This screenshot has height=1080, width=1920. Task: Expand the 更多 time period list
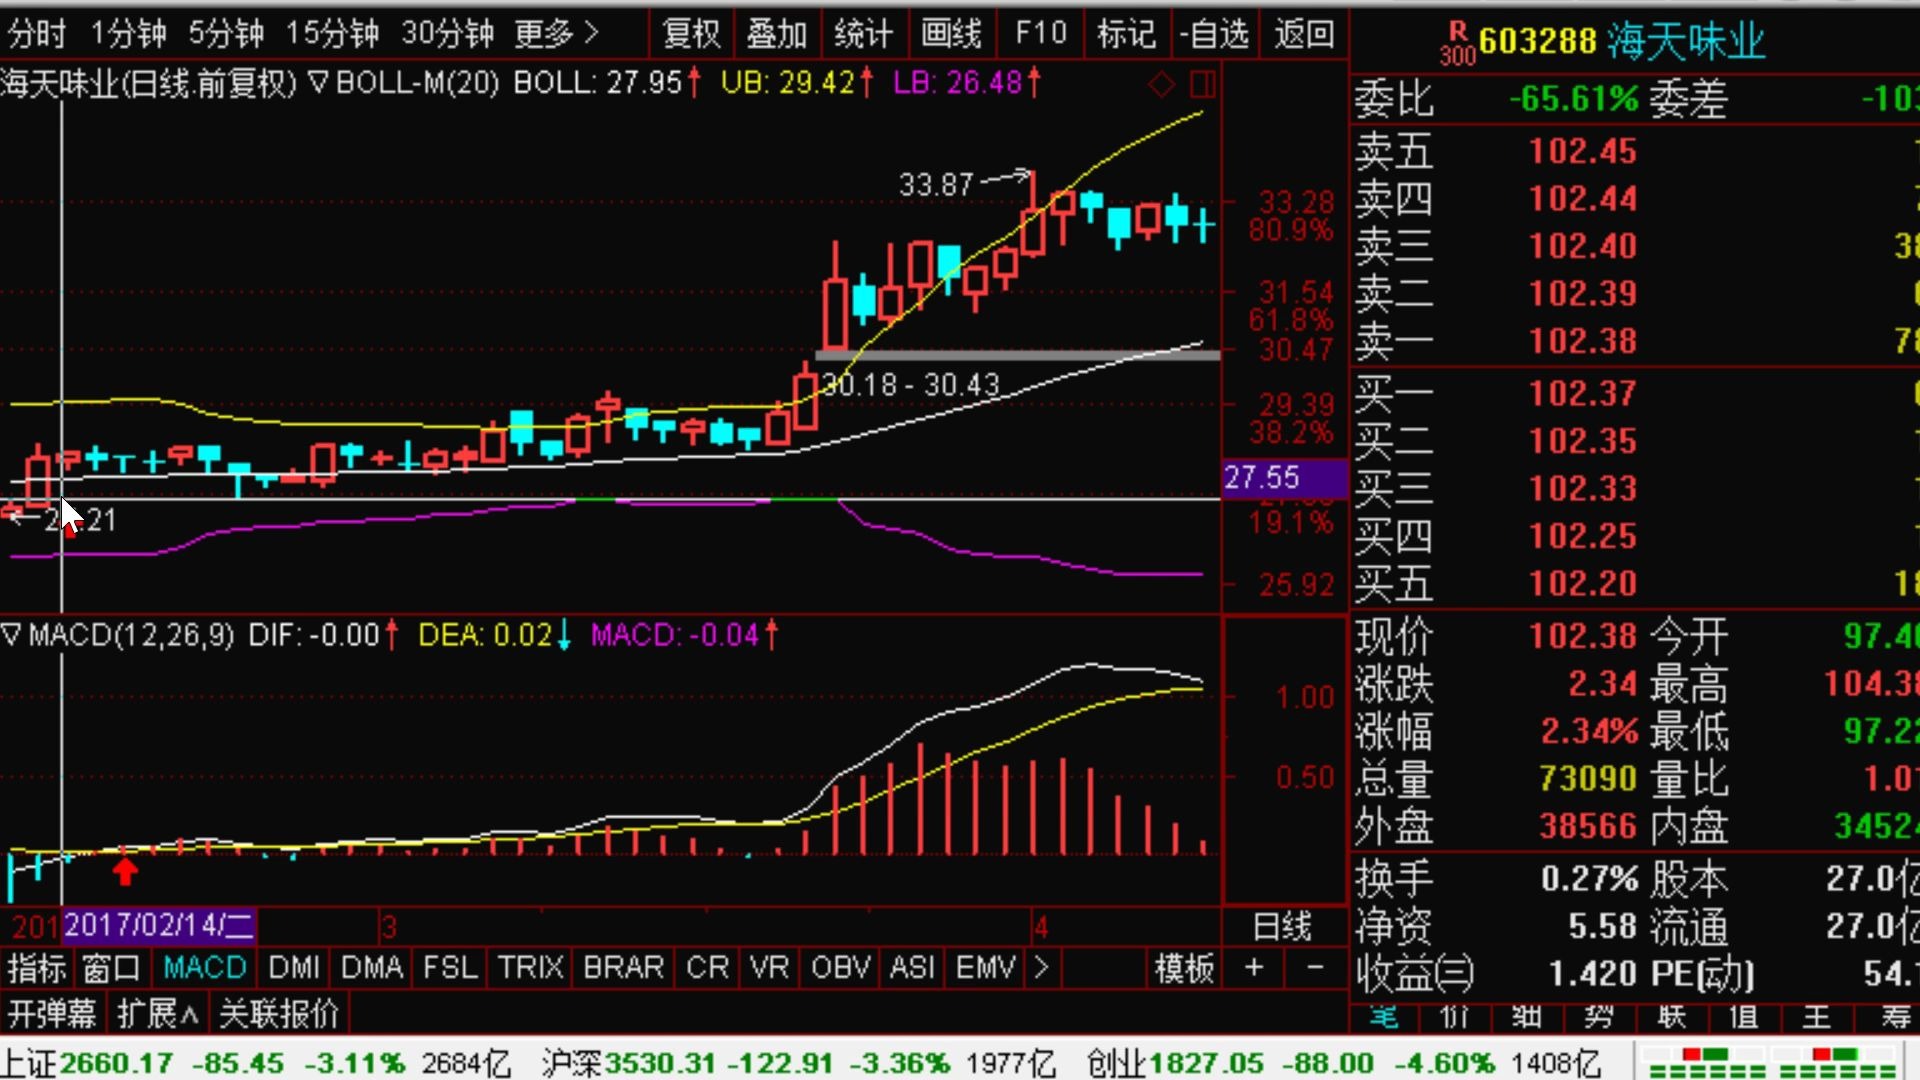tap(556, 34)
